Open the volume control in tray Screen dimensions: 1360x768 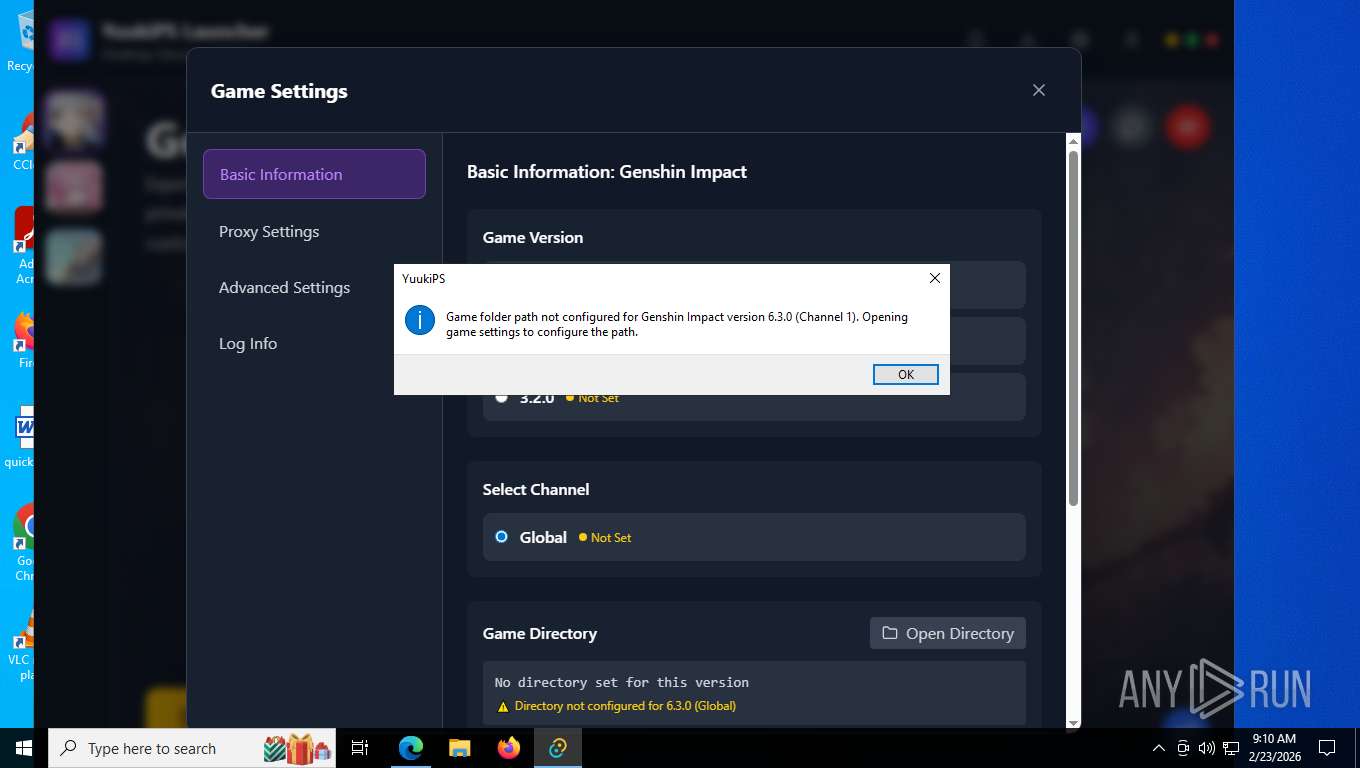1206,748
